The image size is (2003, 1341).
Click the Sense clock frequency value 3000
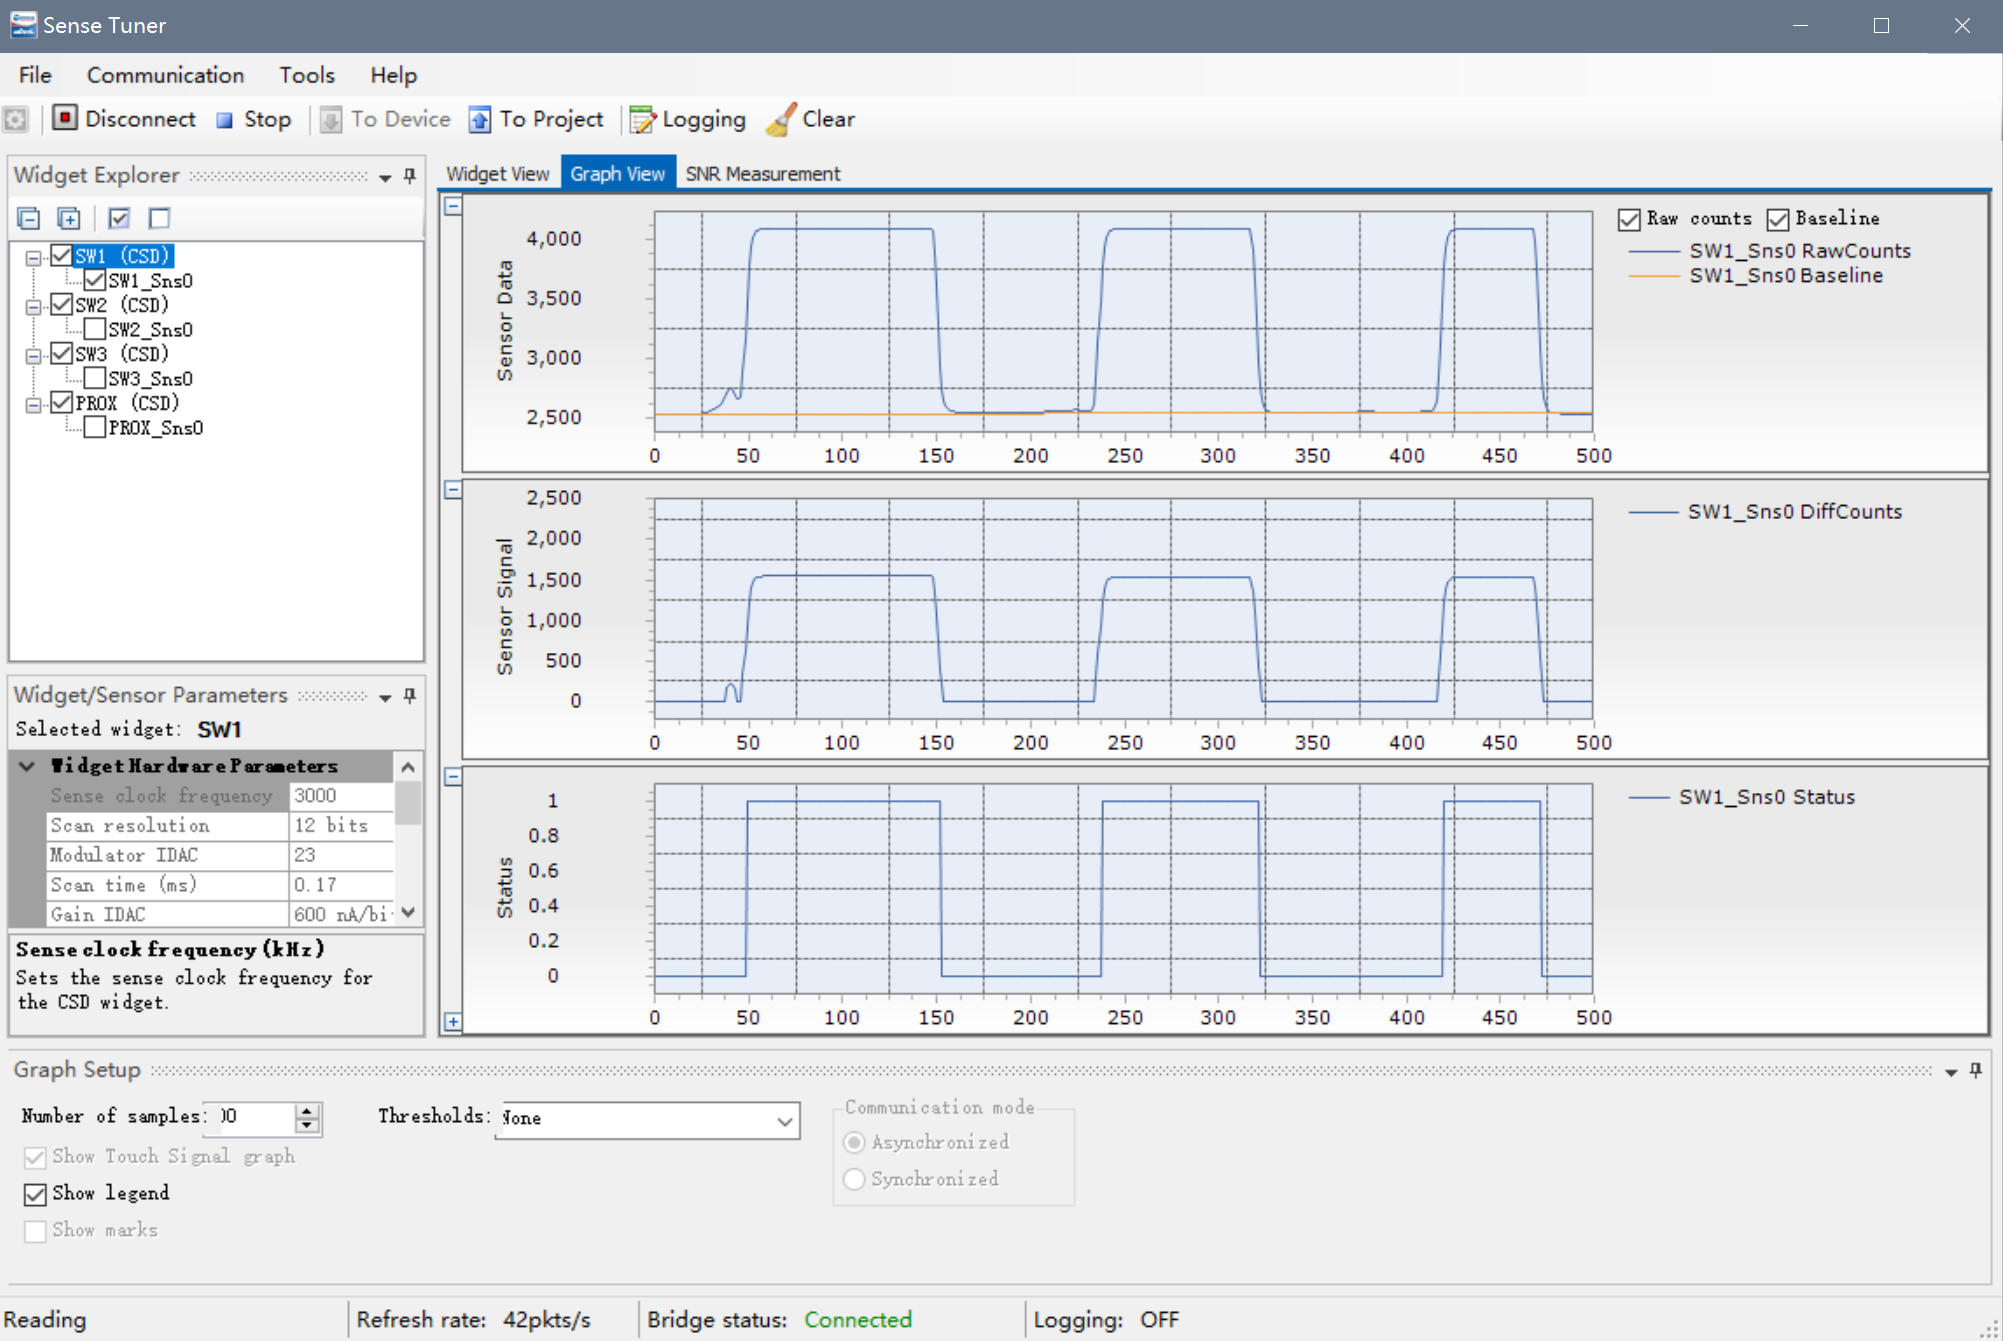pos(341,796)
